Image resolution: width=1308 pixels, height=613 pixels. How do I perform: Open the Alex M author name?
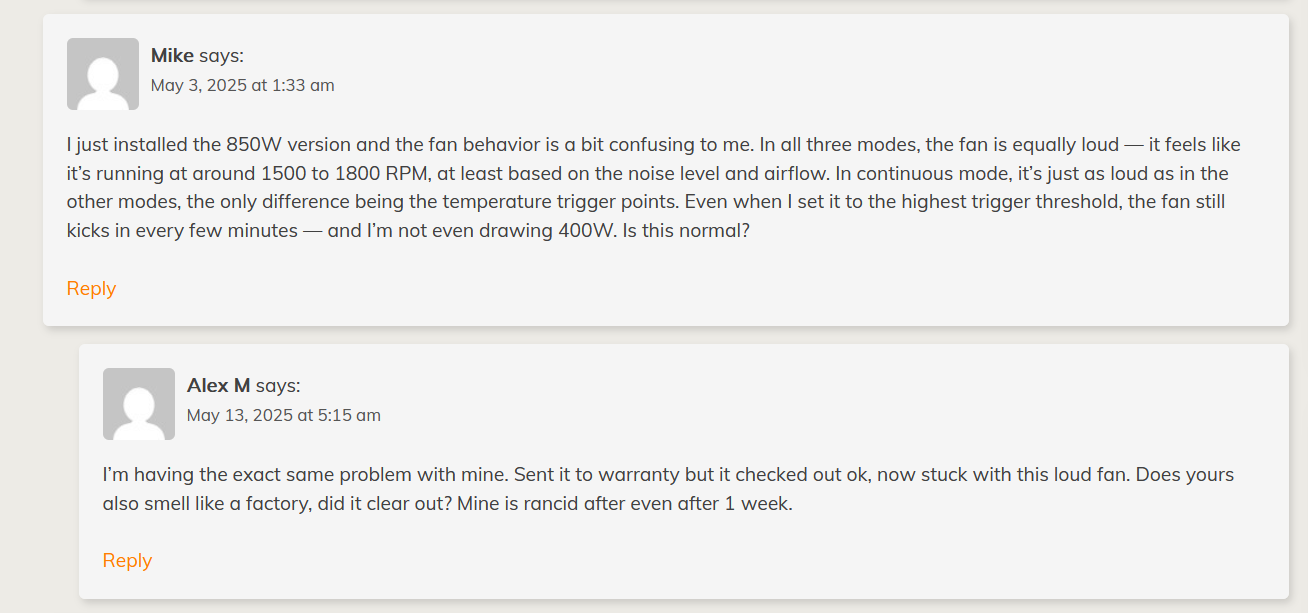coord(218,386)
